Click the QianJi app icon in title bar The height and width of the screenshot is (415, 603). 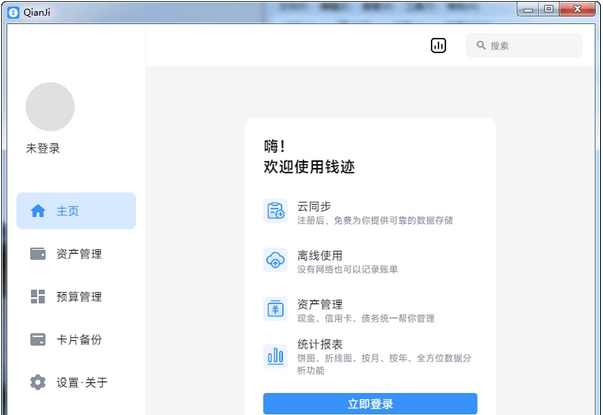(13, 12)
